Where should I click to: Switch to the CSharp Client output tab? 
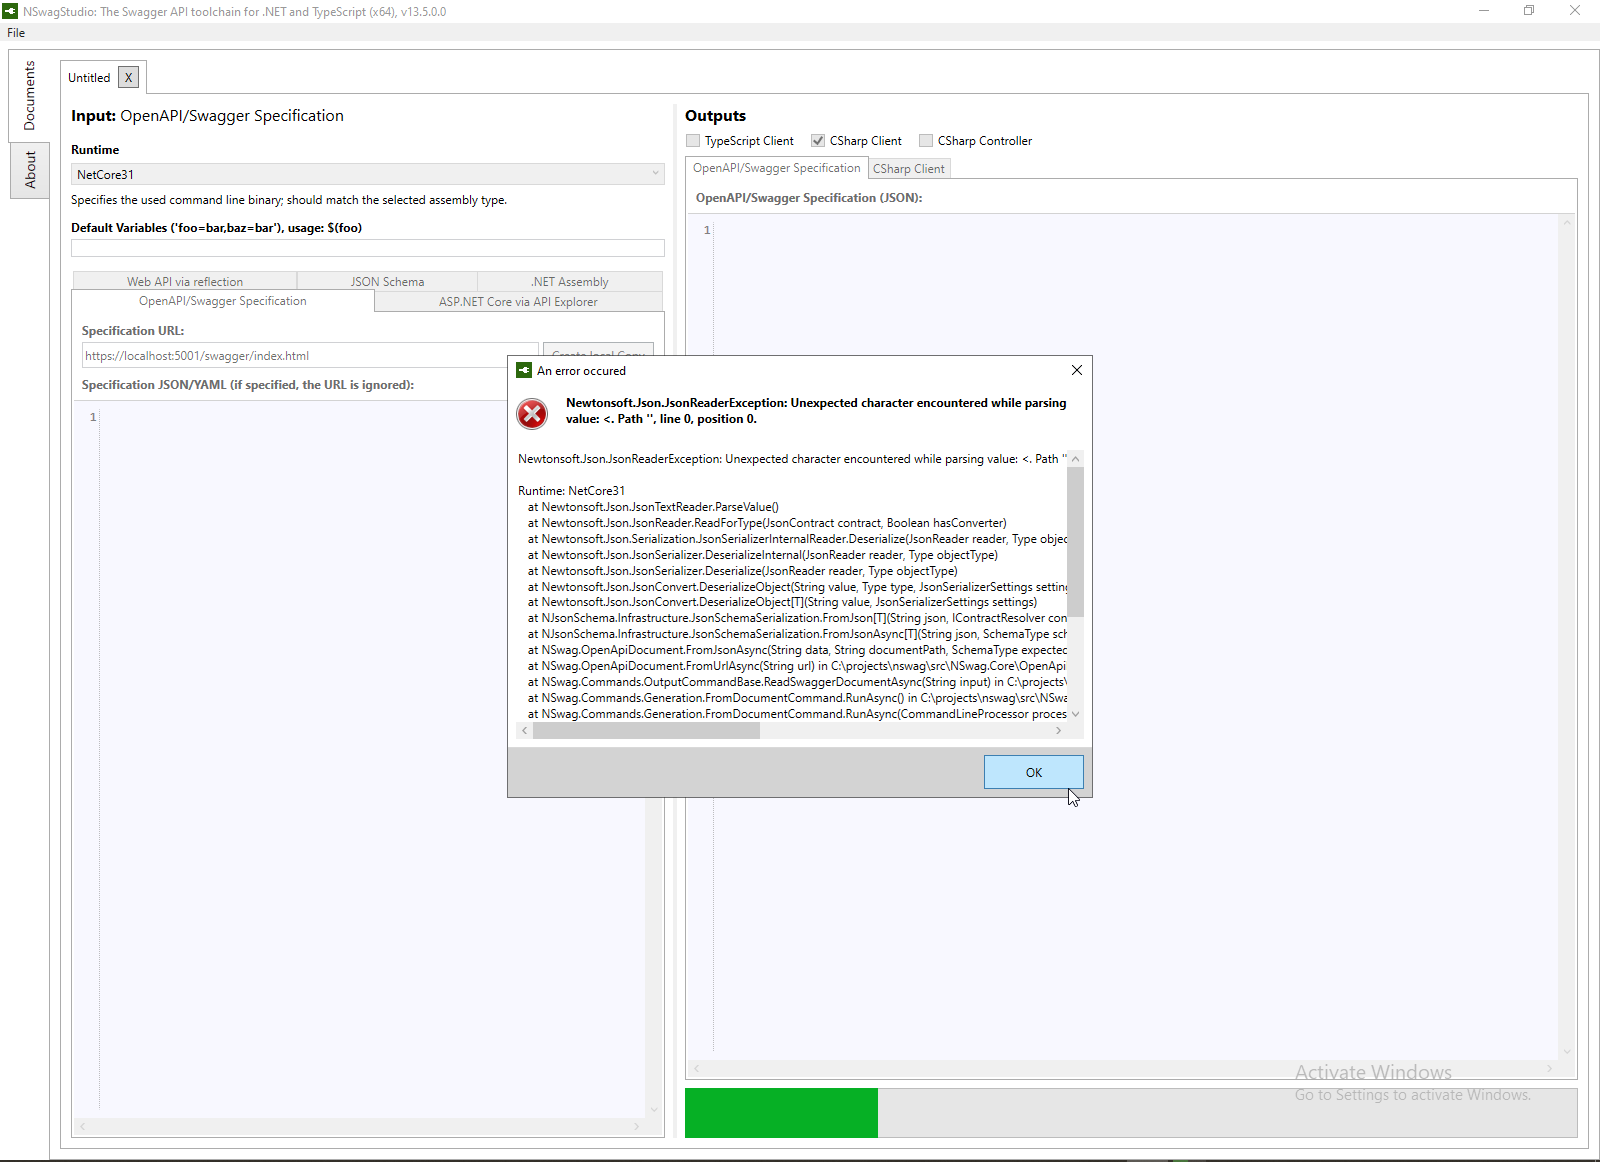click(x=909, y=169)
